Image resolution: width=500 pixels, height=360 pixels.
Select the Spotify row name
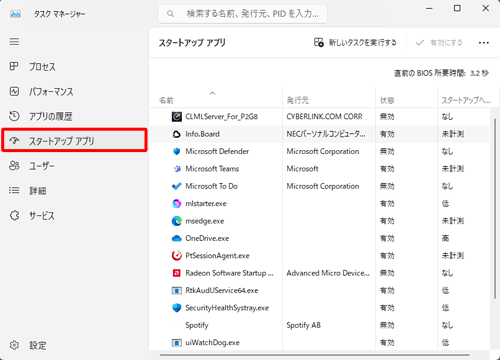tap(197, 325)
